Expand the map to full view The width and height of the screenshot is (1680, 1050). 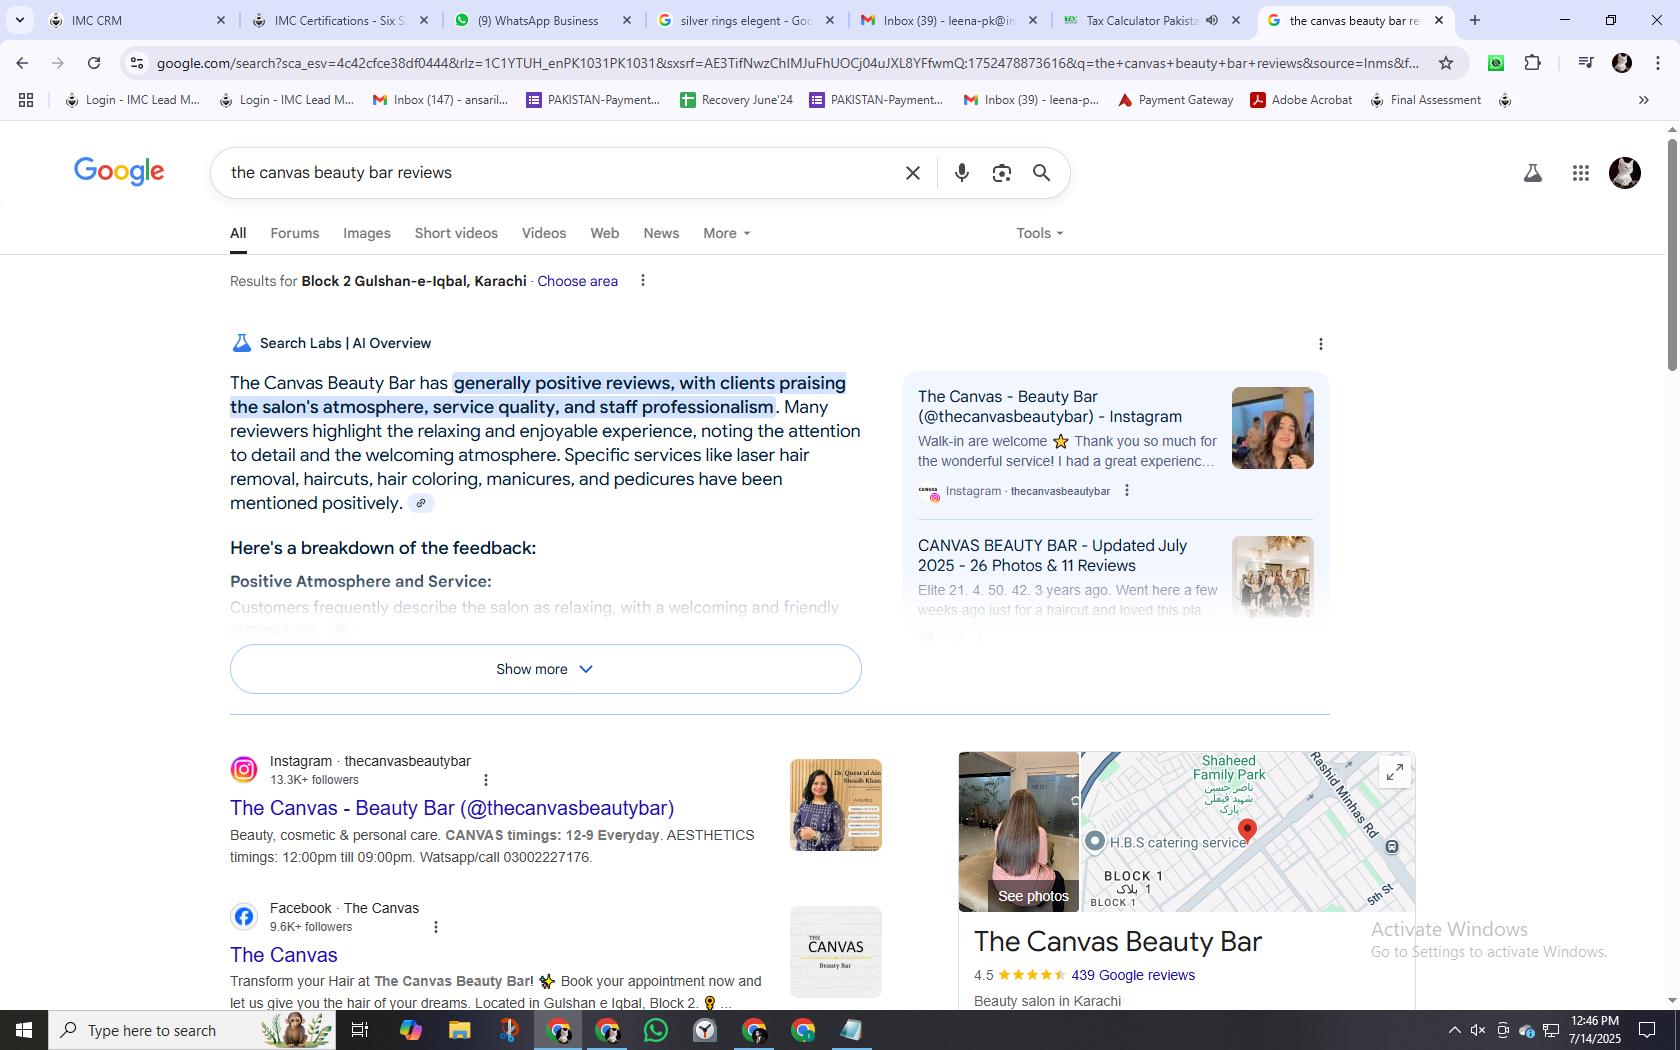[x=1394, y=772]
